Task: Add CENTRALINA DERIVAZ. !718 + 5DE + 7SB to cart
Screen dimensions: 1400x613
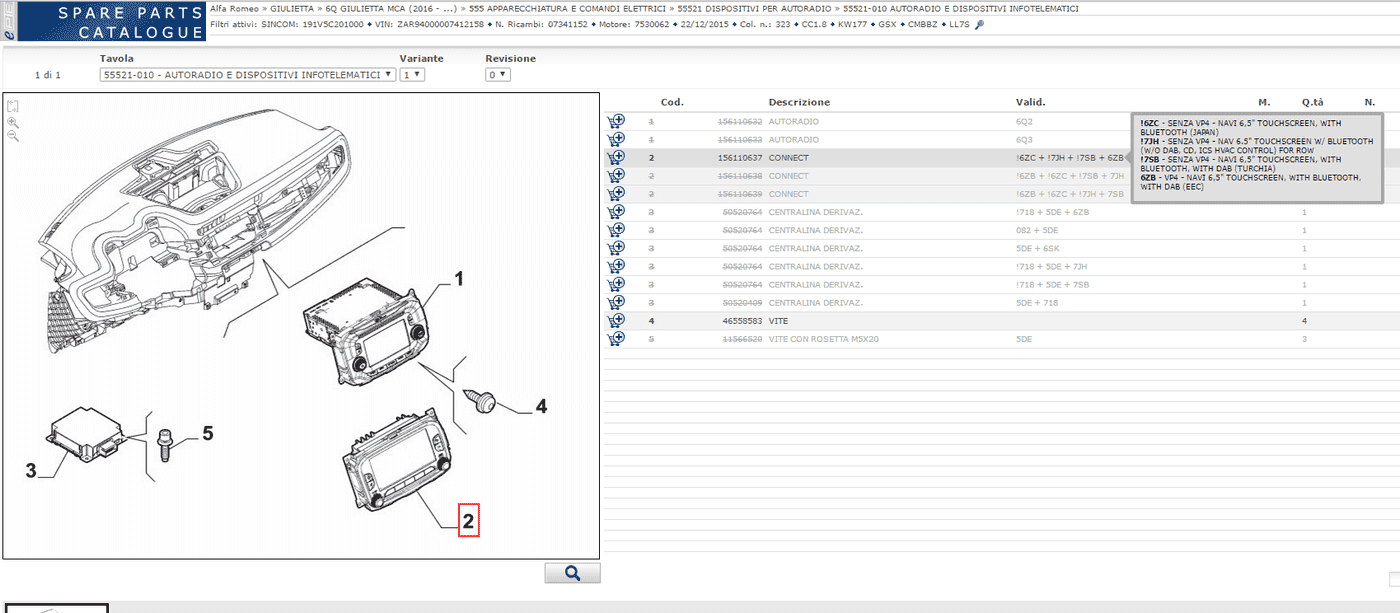Action: click(x=616, y=284)
